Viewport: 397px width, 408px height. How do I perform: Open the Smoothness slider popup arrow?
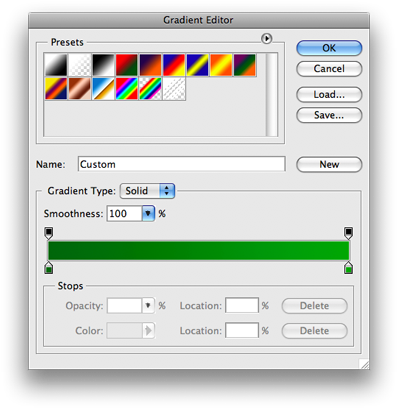148,214
